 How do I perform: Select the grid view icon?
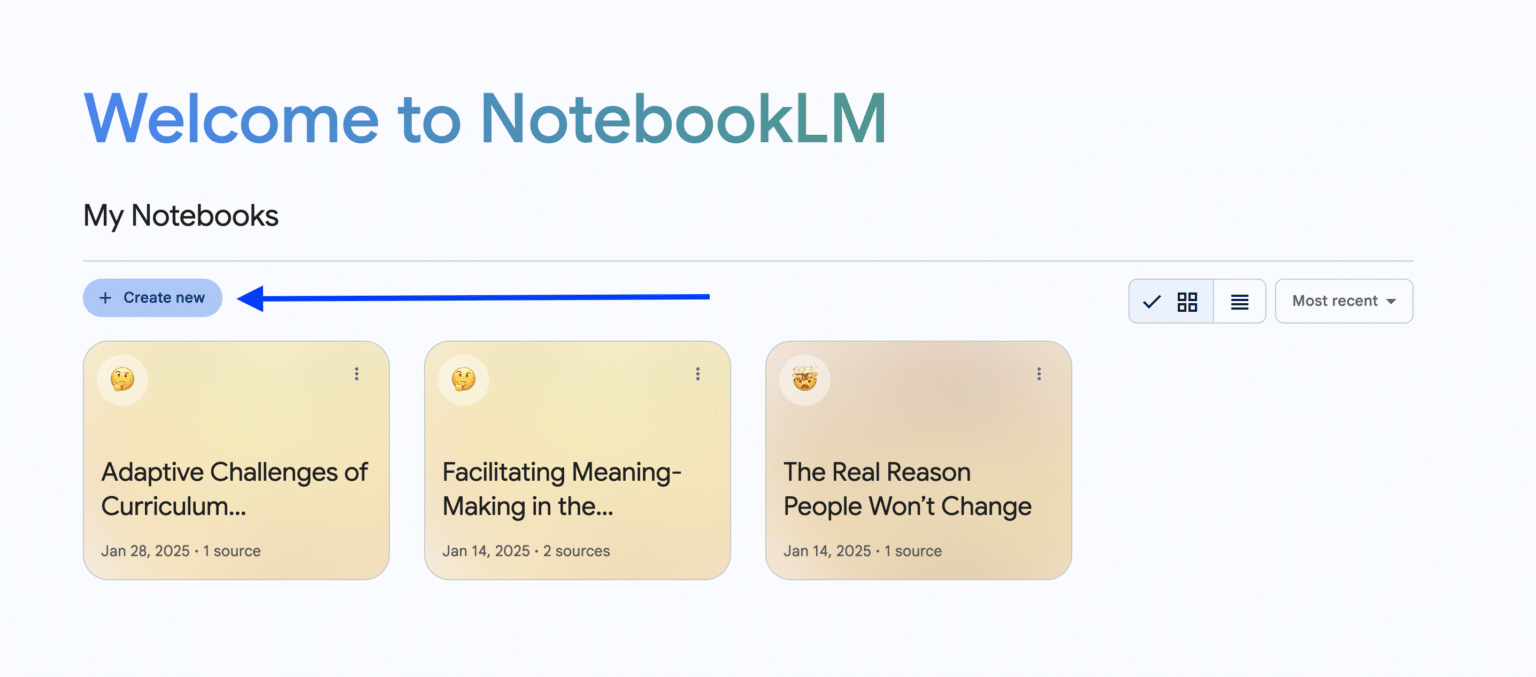(1187, 300)
